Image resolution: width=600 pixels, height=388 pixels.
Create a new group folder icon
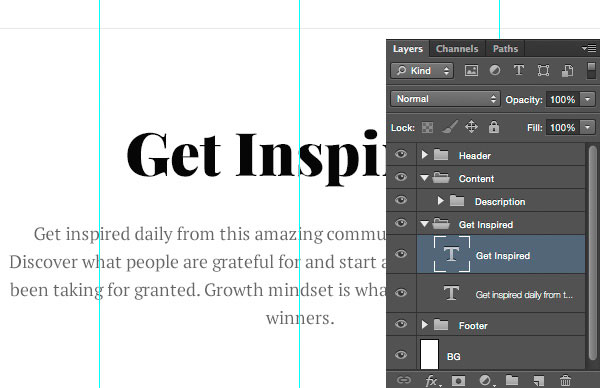(512, 380)
